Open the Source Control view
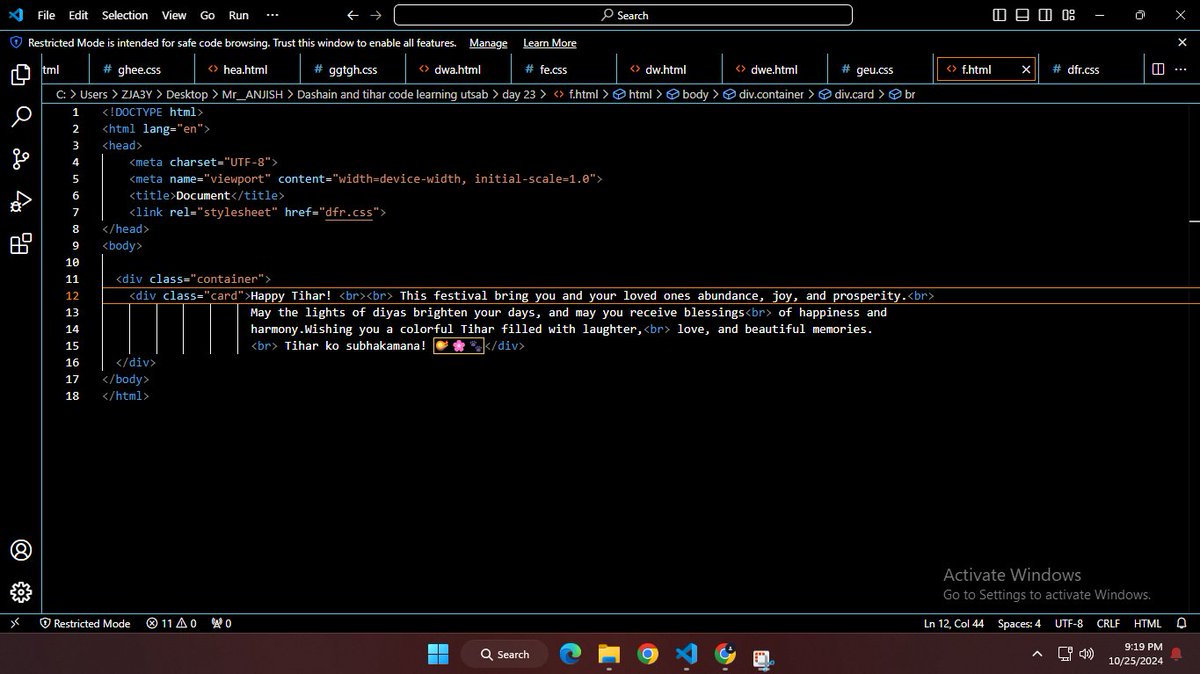1200x674 pixels. point(20,159)
